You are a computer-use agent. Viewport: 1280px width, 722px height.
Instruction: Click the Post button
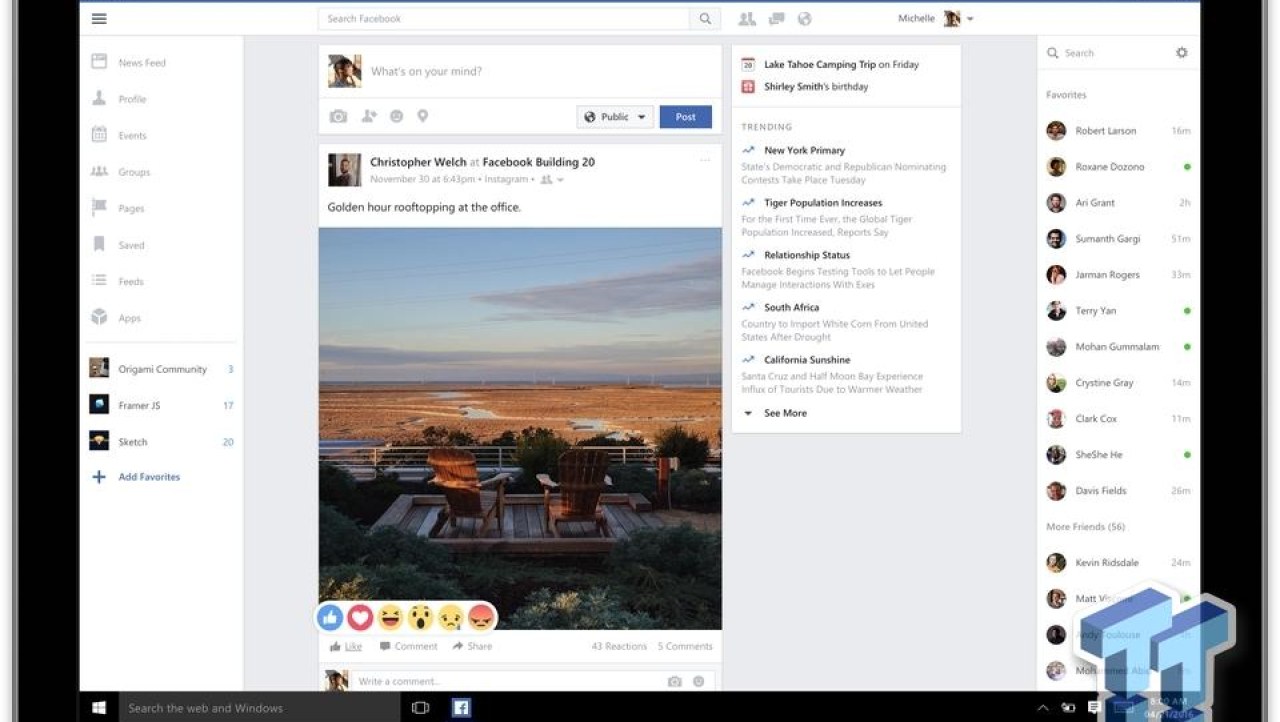pyautogui.click(x=686, y=117)
